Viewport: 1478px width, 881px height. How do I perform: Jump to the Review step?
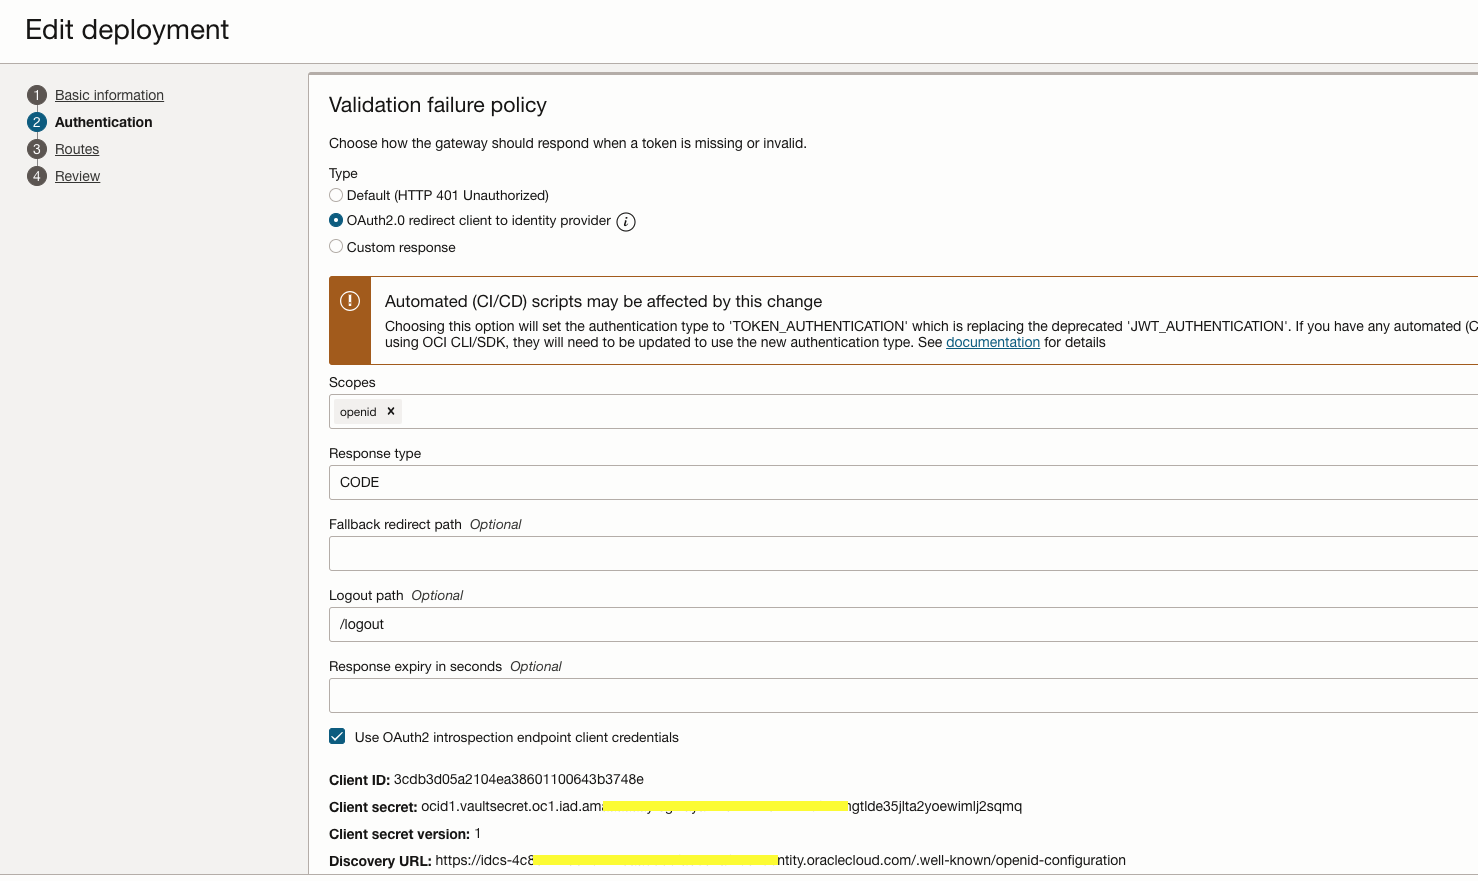[x=77, y=176]
